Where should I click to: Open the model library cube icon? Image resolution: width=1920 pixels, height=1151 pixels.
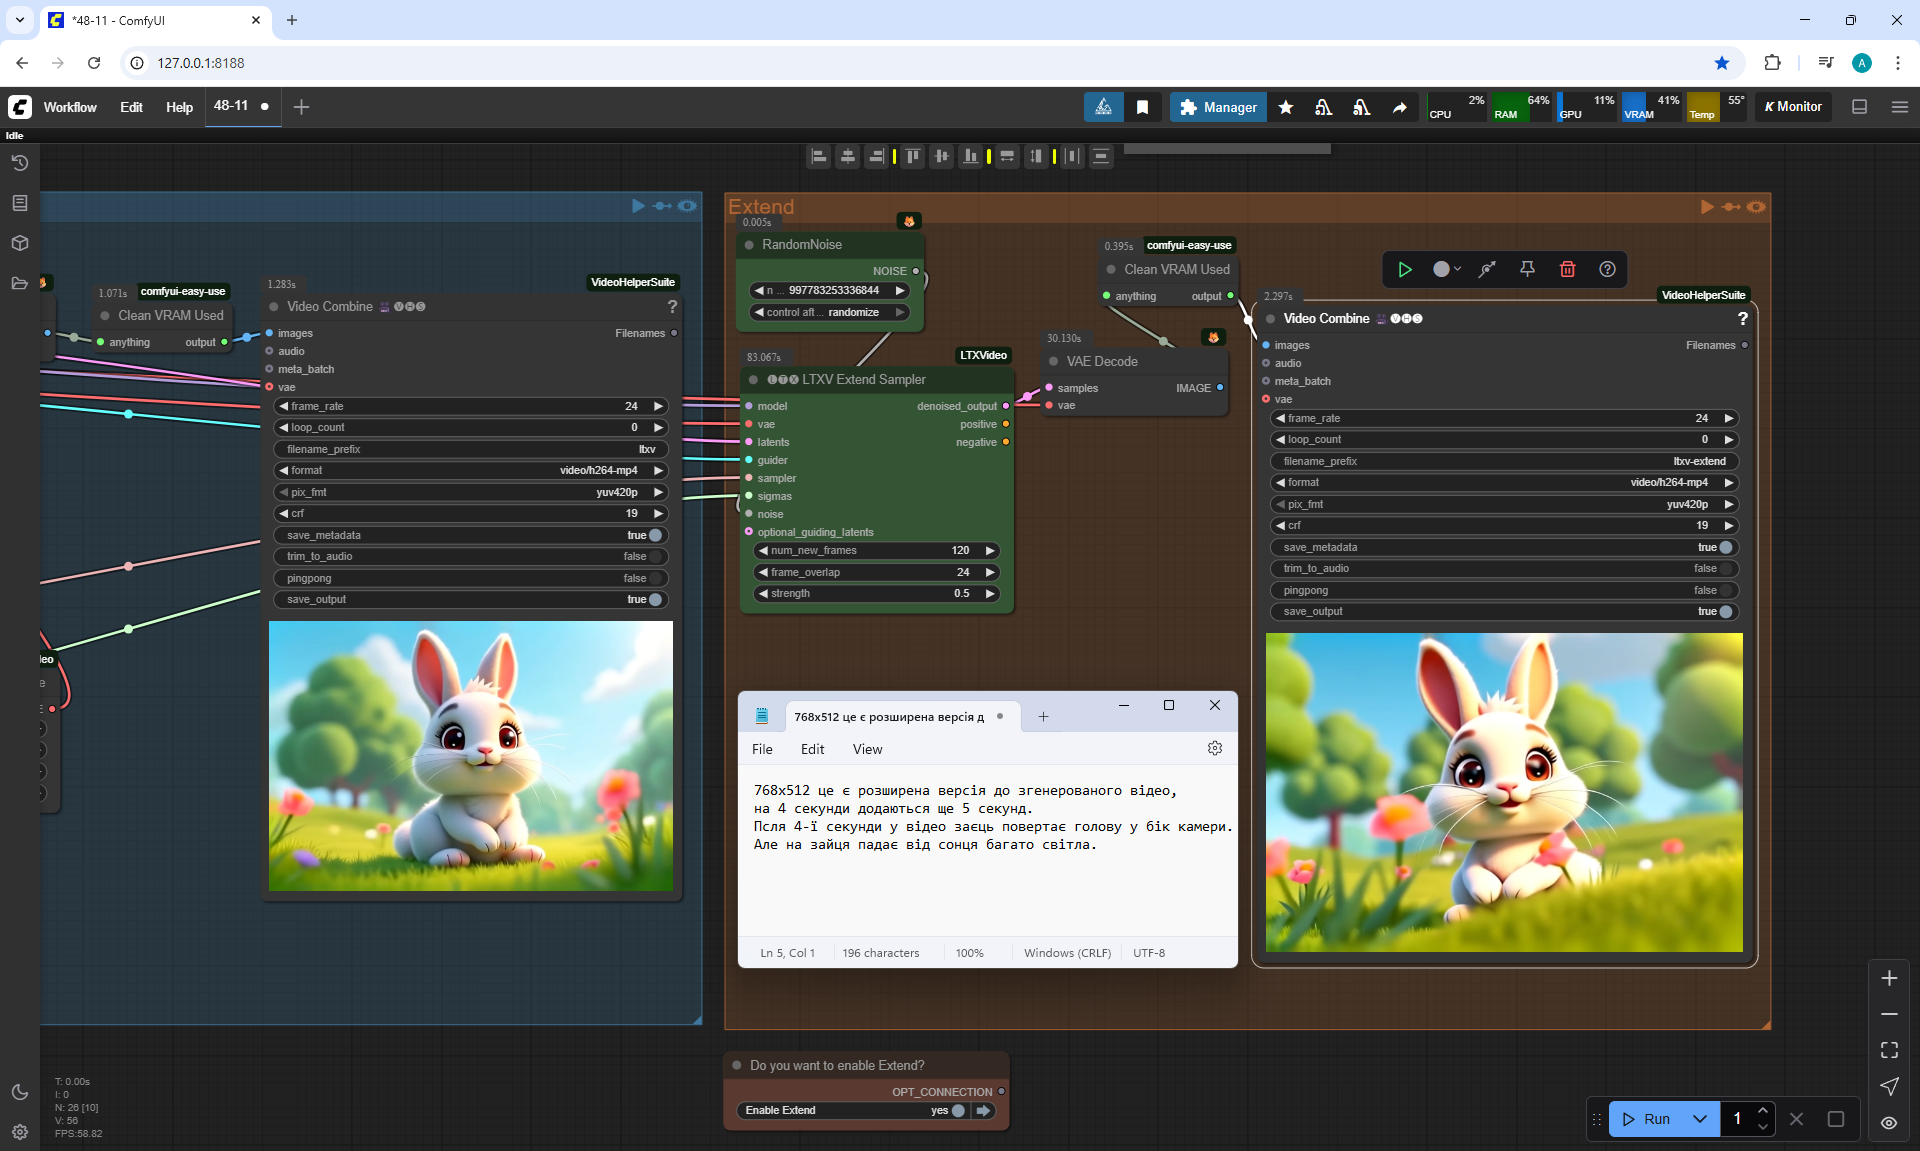[x=20, y=243]
